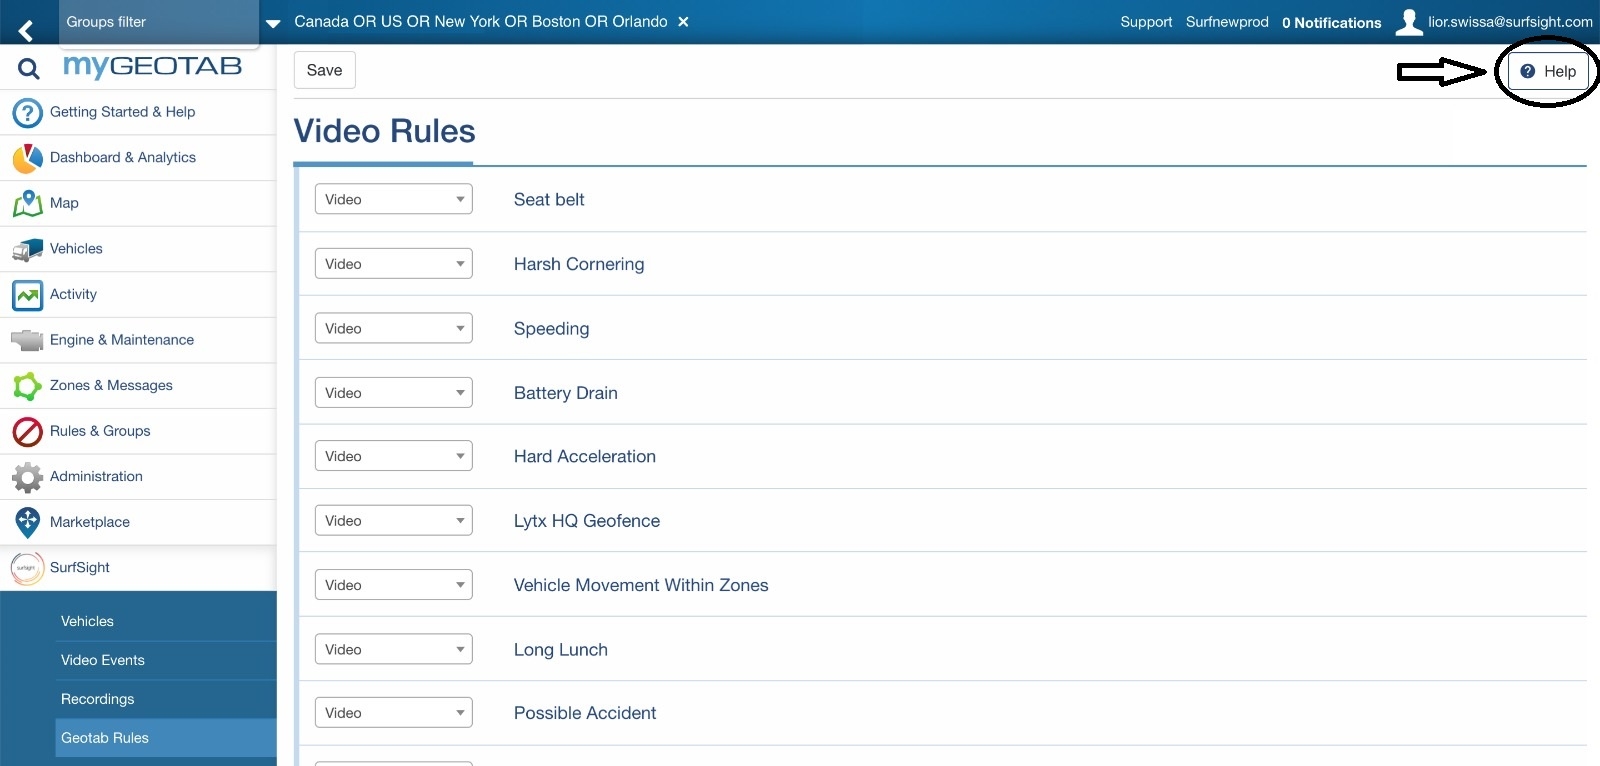Image resolution: width=1600 pixels, height=766 pixels.
Task: Open the Activity chart icon
Action: pos(27,295)
